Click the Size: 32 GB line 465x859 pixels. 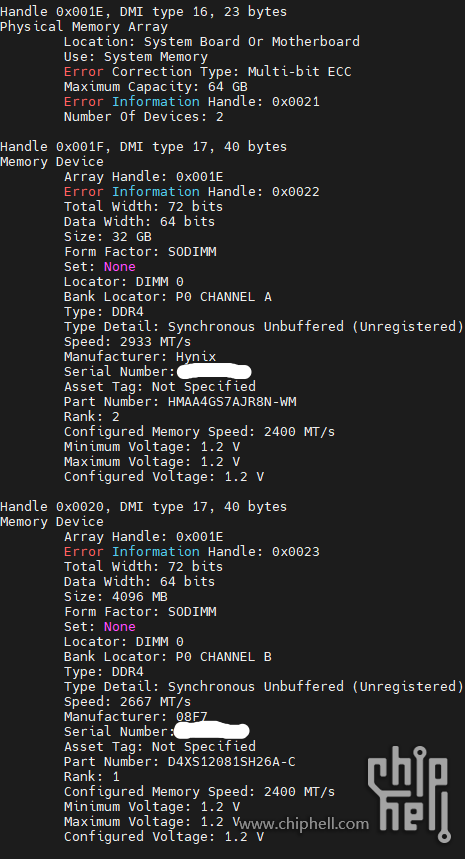tap(108, 237)
